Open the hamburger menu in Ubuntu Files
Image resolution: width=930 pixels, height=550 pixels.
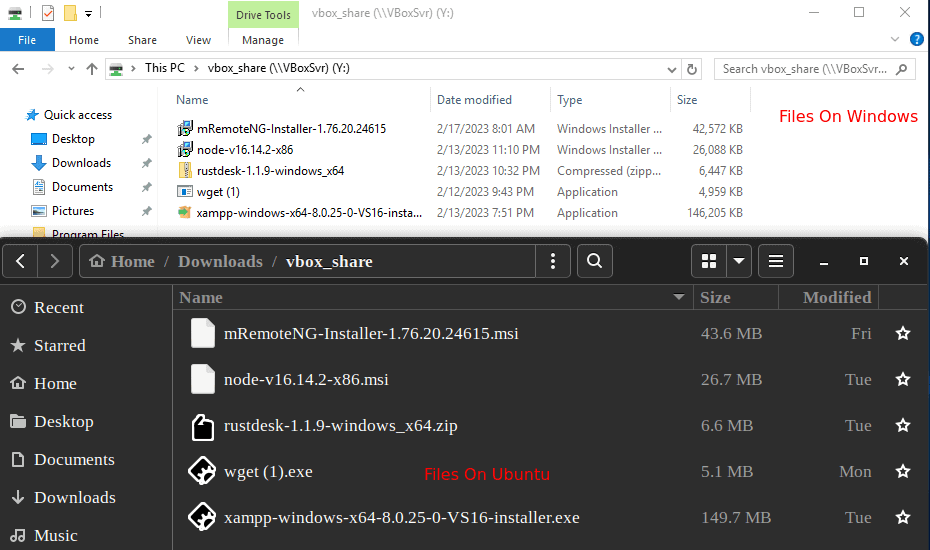[776, 261]
